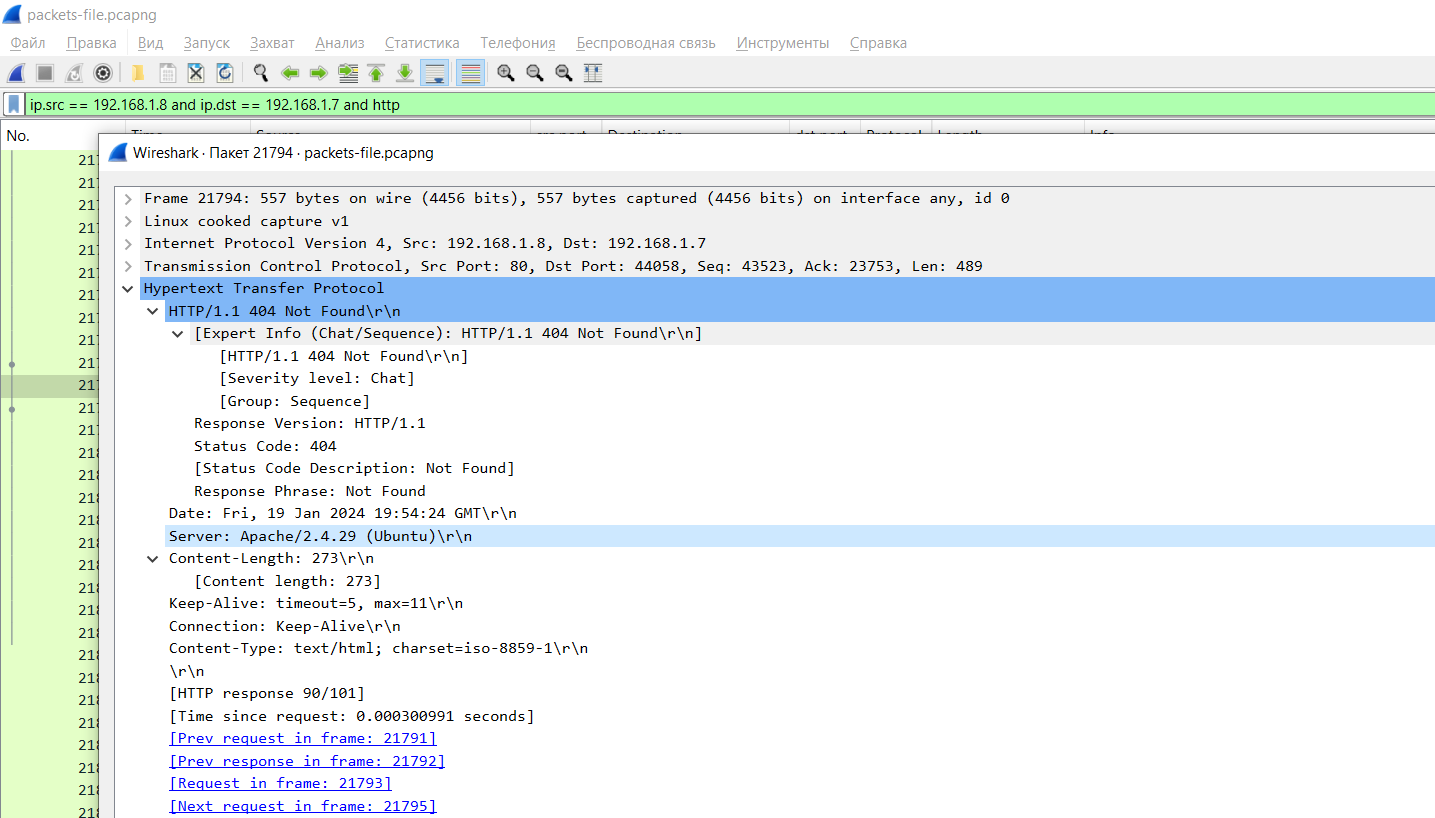Open the Анализ menu
The height and width of the screenshot is (818, 1435).
tap(340, 43)
